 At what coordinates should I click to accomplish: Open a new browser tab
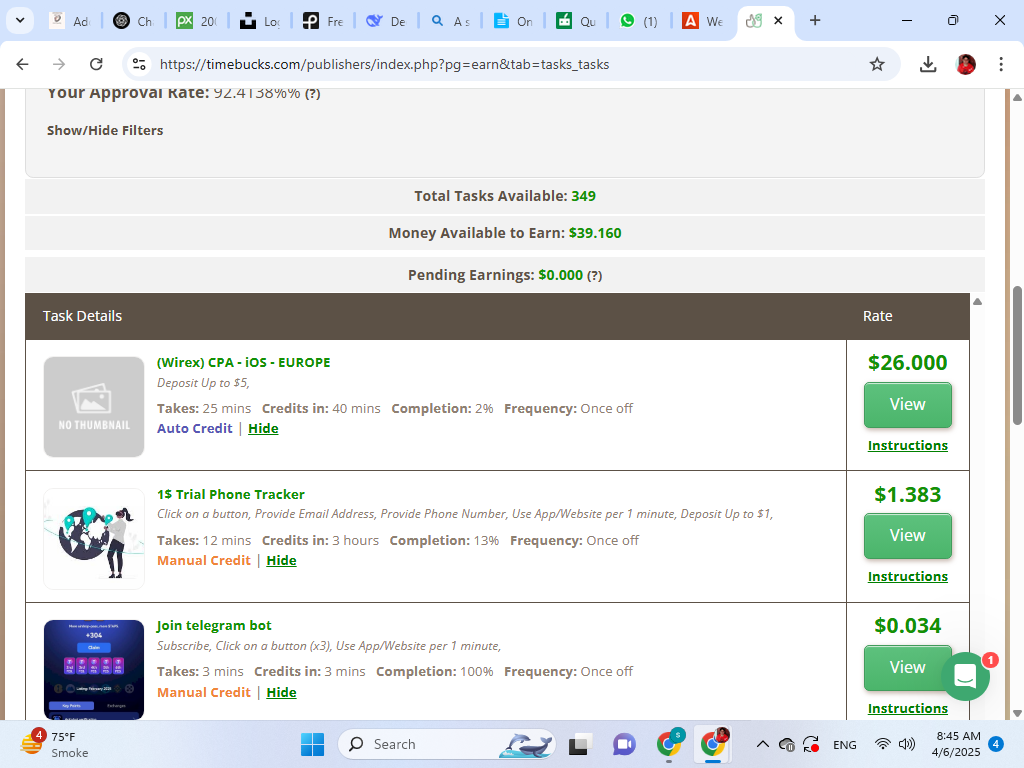(815, 20)
